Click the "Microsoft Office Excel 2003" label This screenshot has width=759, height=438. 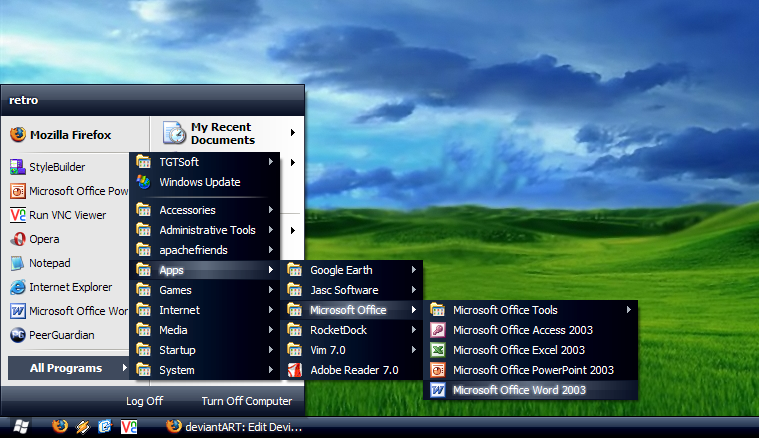tap(519, 350)
